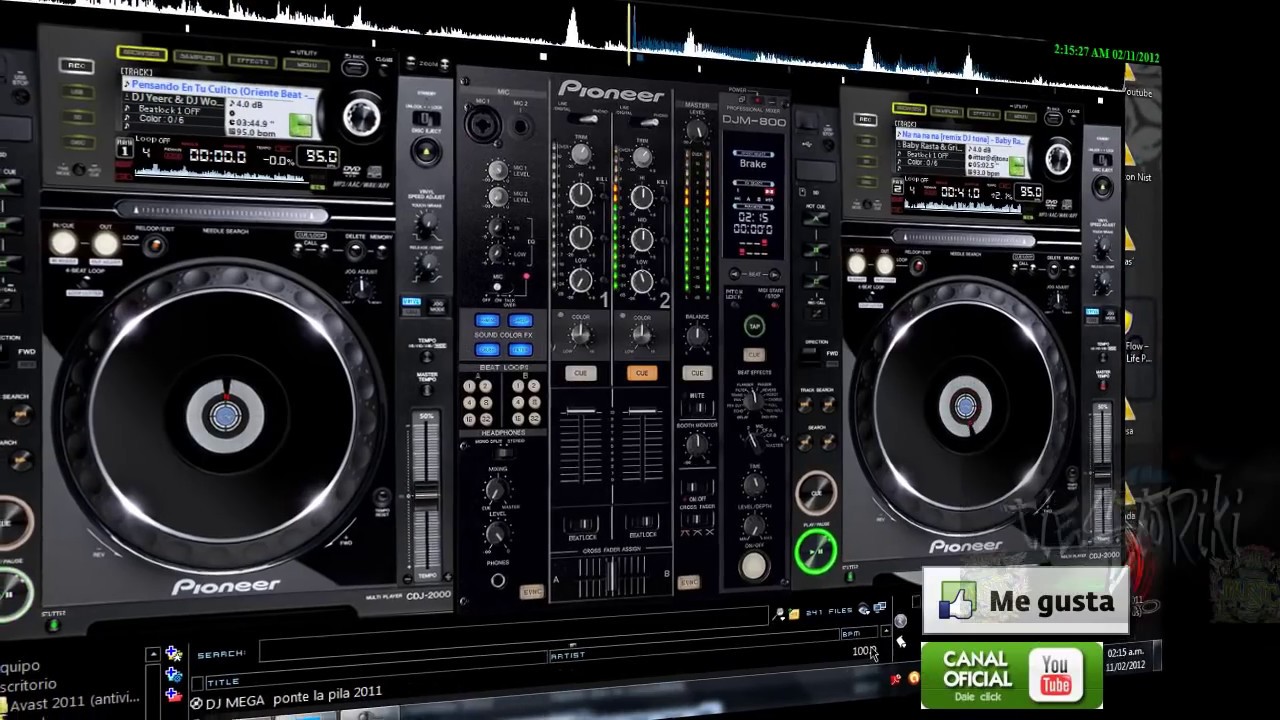
Task: Click channel 1 LOW EQ knob
Action: 580,279
